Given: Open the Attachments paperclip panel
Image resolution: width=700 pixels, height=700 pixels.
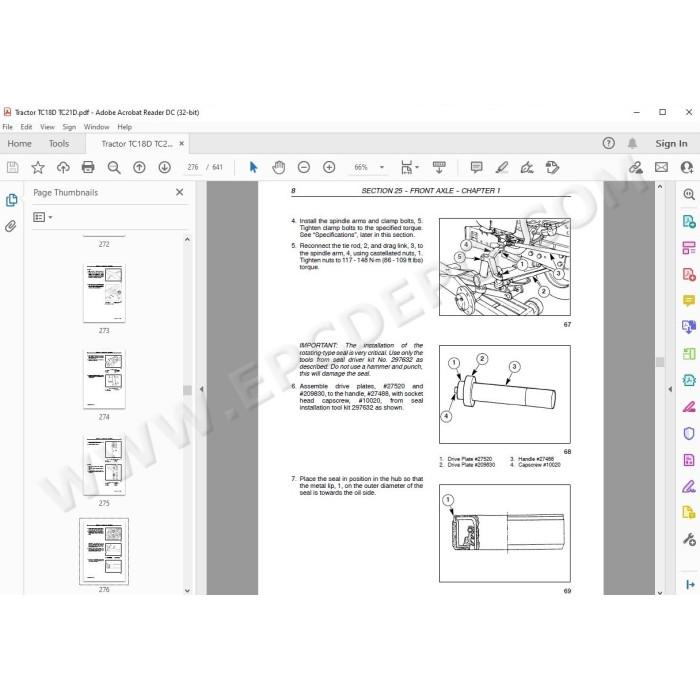Looking at the screenshot, I should 11,226.
